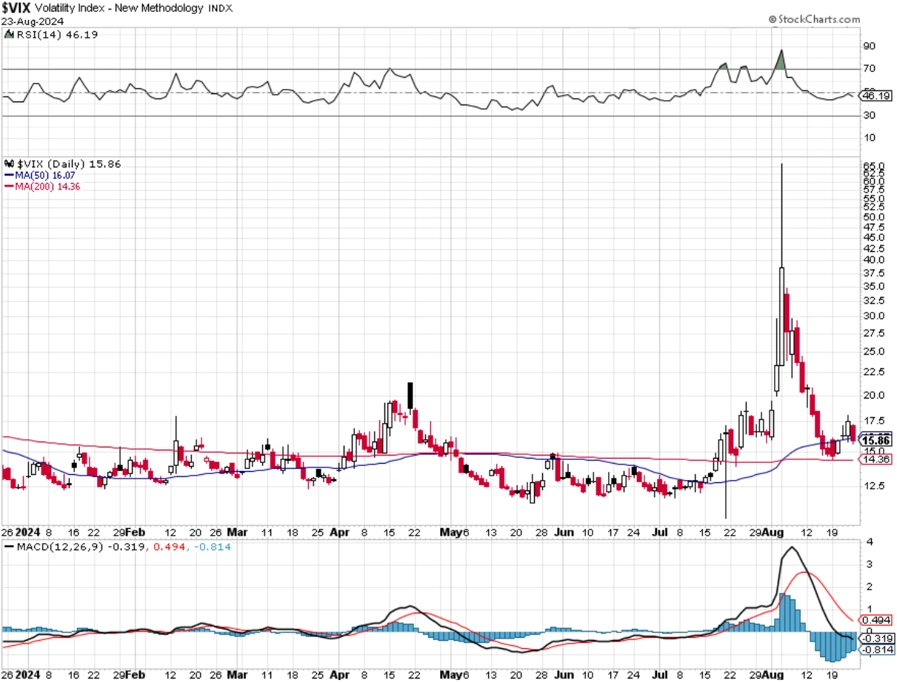897x683 pixels.
Task: Click the black MACD legend line marker
Action: tap(9, 547)
